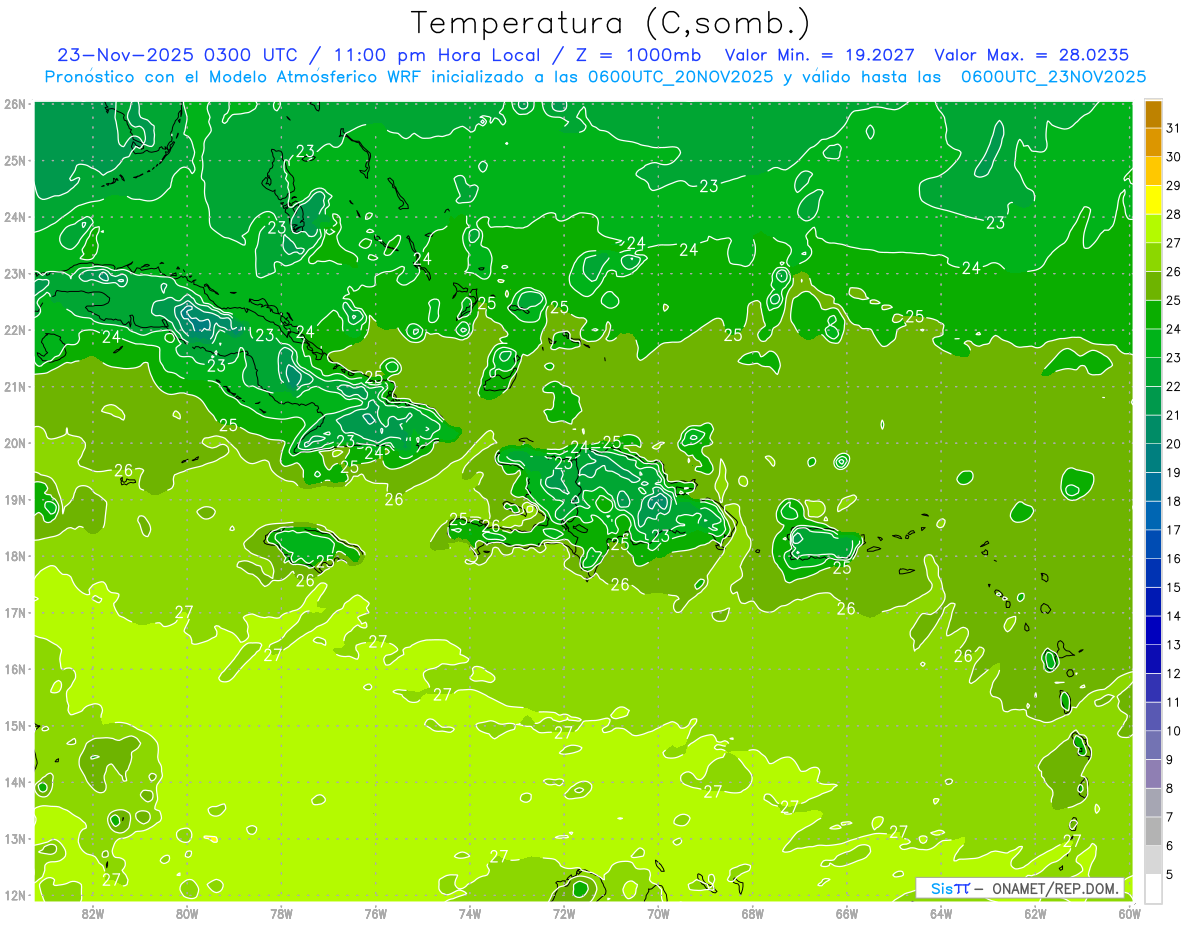1200x927 pixels.
Task: Select the orange swatch between 30 and 31
Action: click(1153, 143)
